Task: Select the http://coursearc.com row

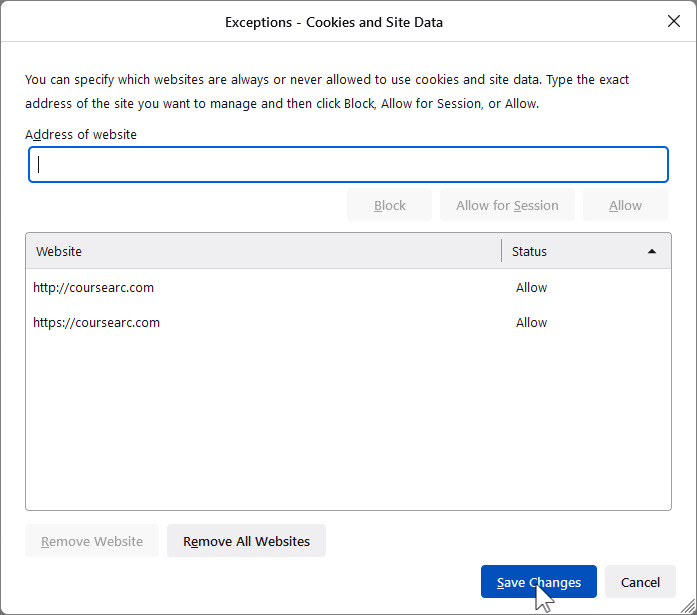Action: (348, 288)
